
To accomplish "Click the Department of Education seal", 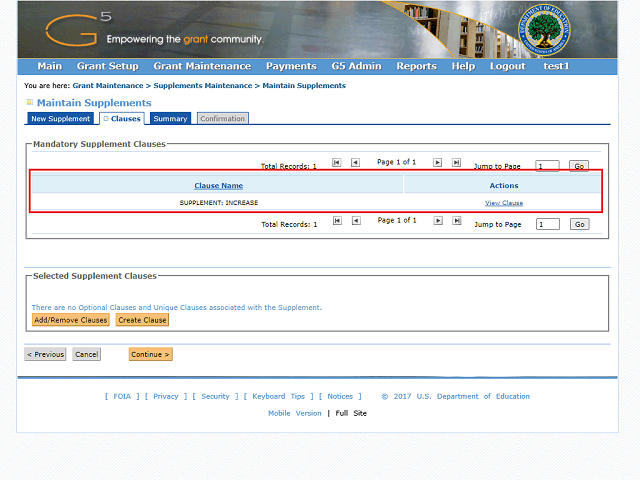I will point(544,30).
